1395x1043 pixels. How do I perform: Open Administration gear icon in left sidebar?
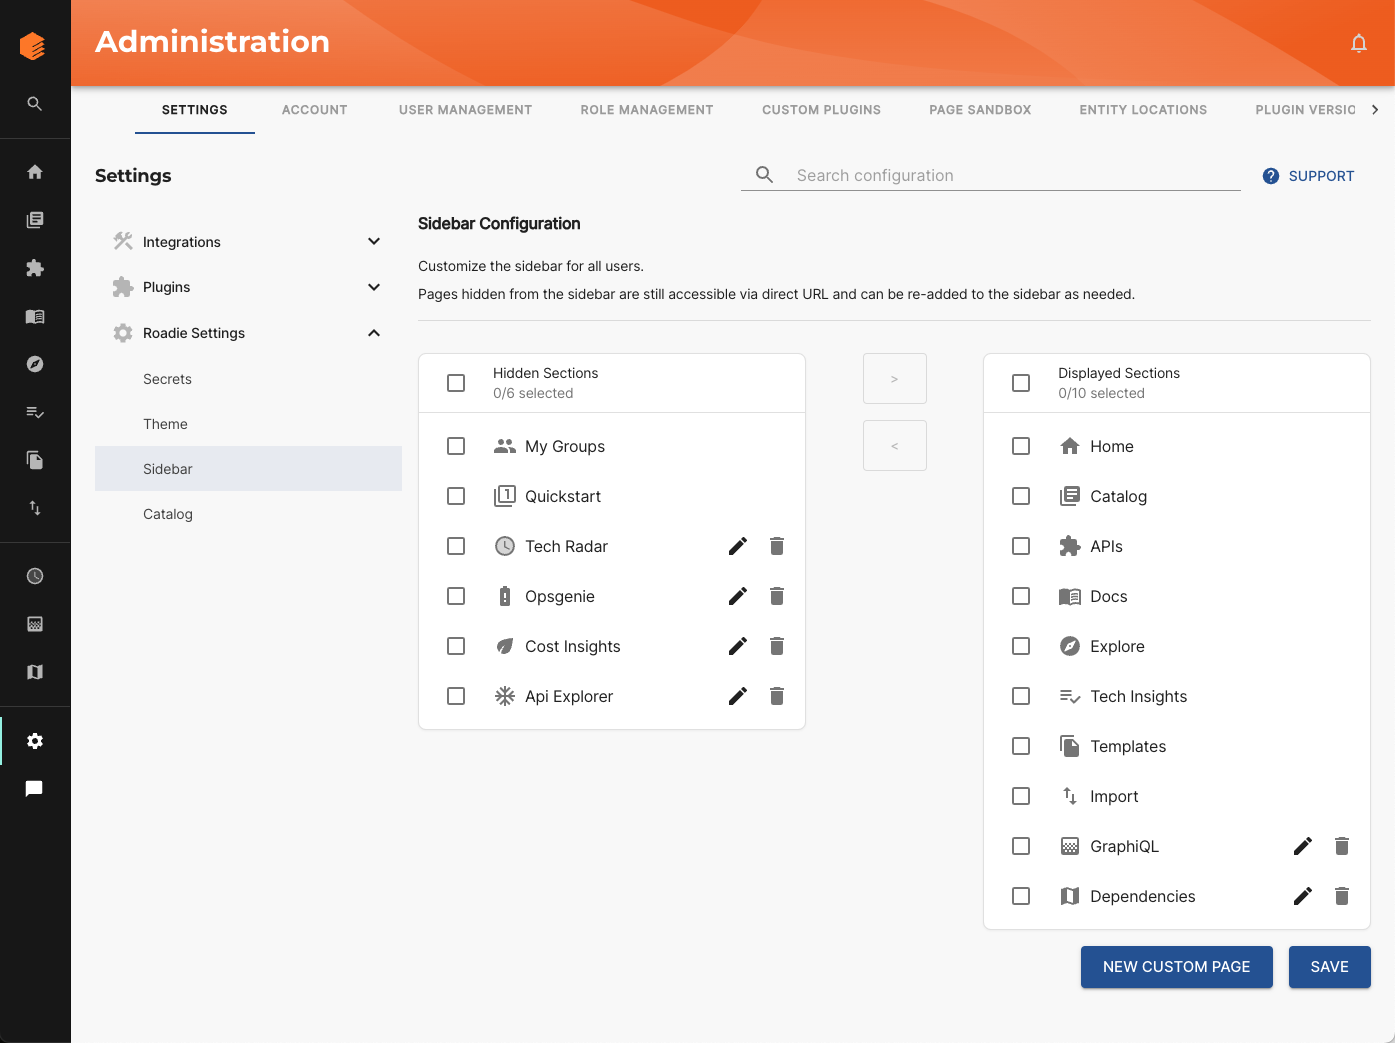click(x=35, y=741)
